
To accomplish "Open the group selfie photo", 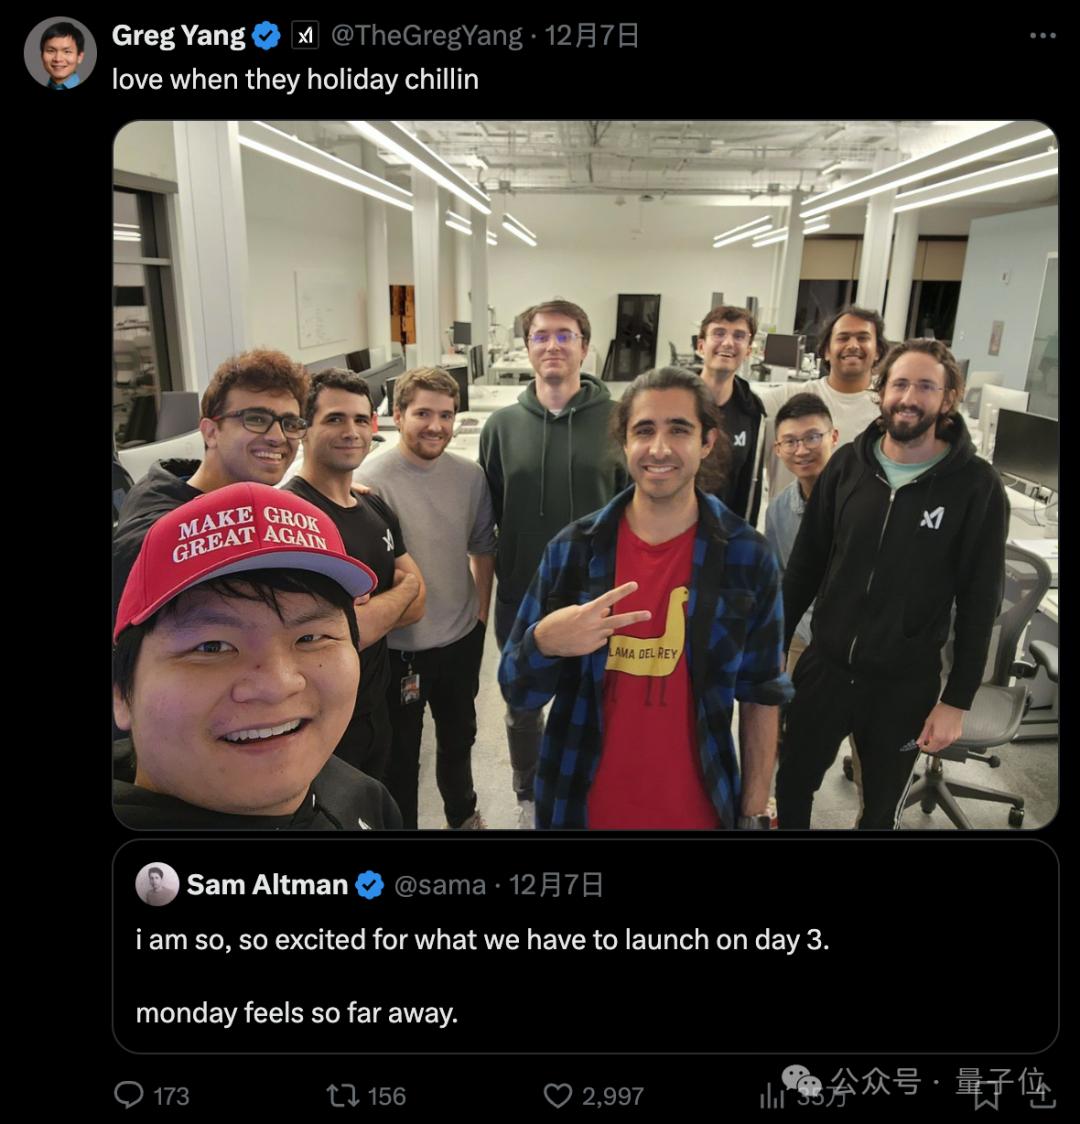I will (x=586, y=475).
